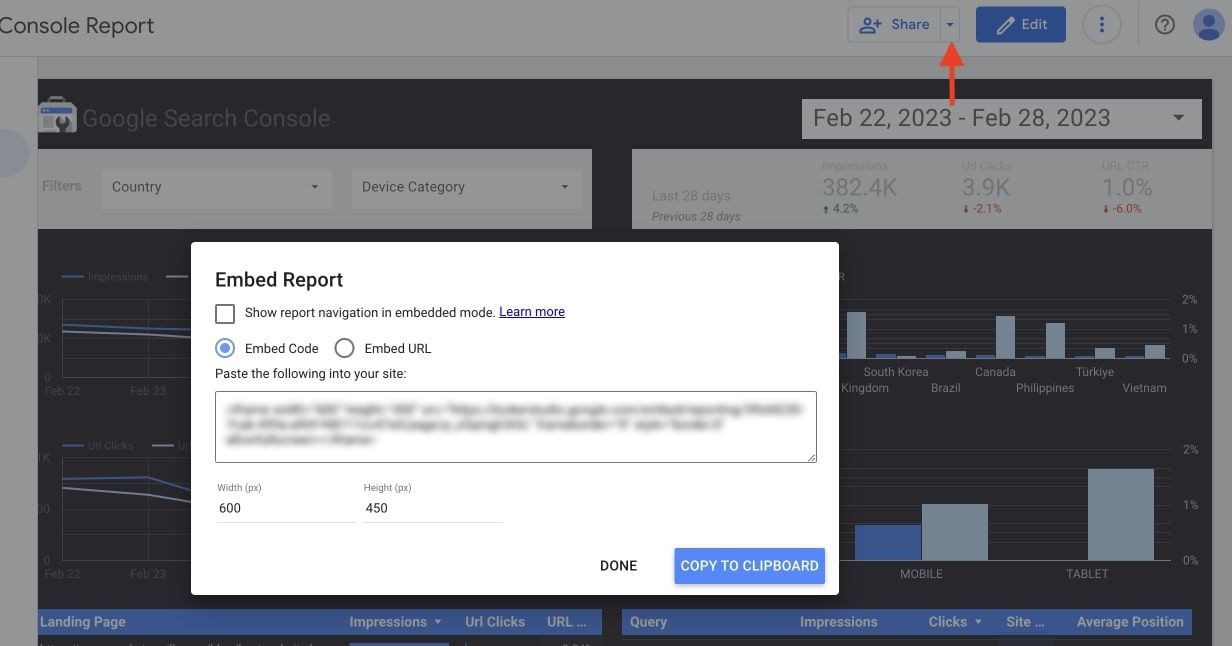
Task: Click the Edit pencil button
Action: click(x=1020, y=25)
